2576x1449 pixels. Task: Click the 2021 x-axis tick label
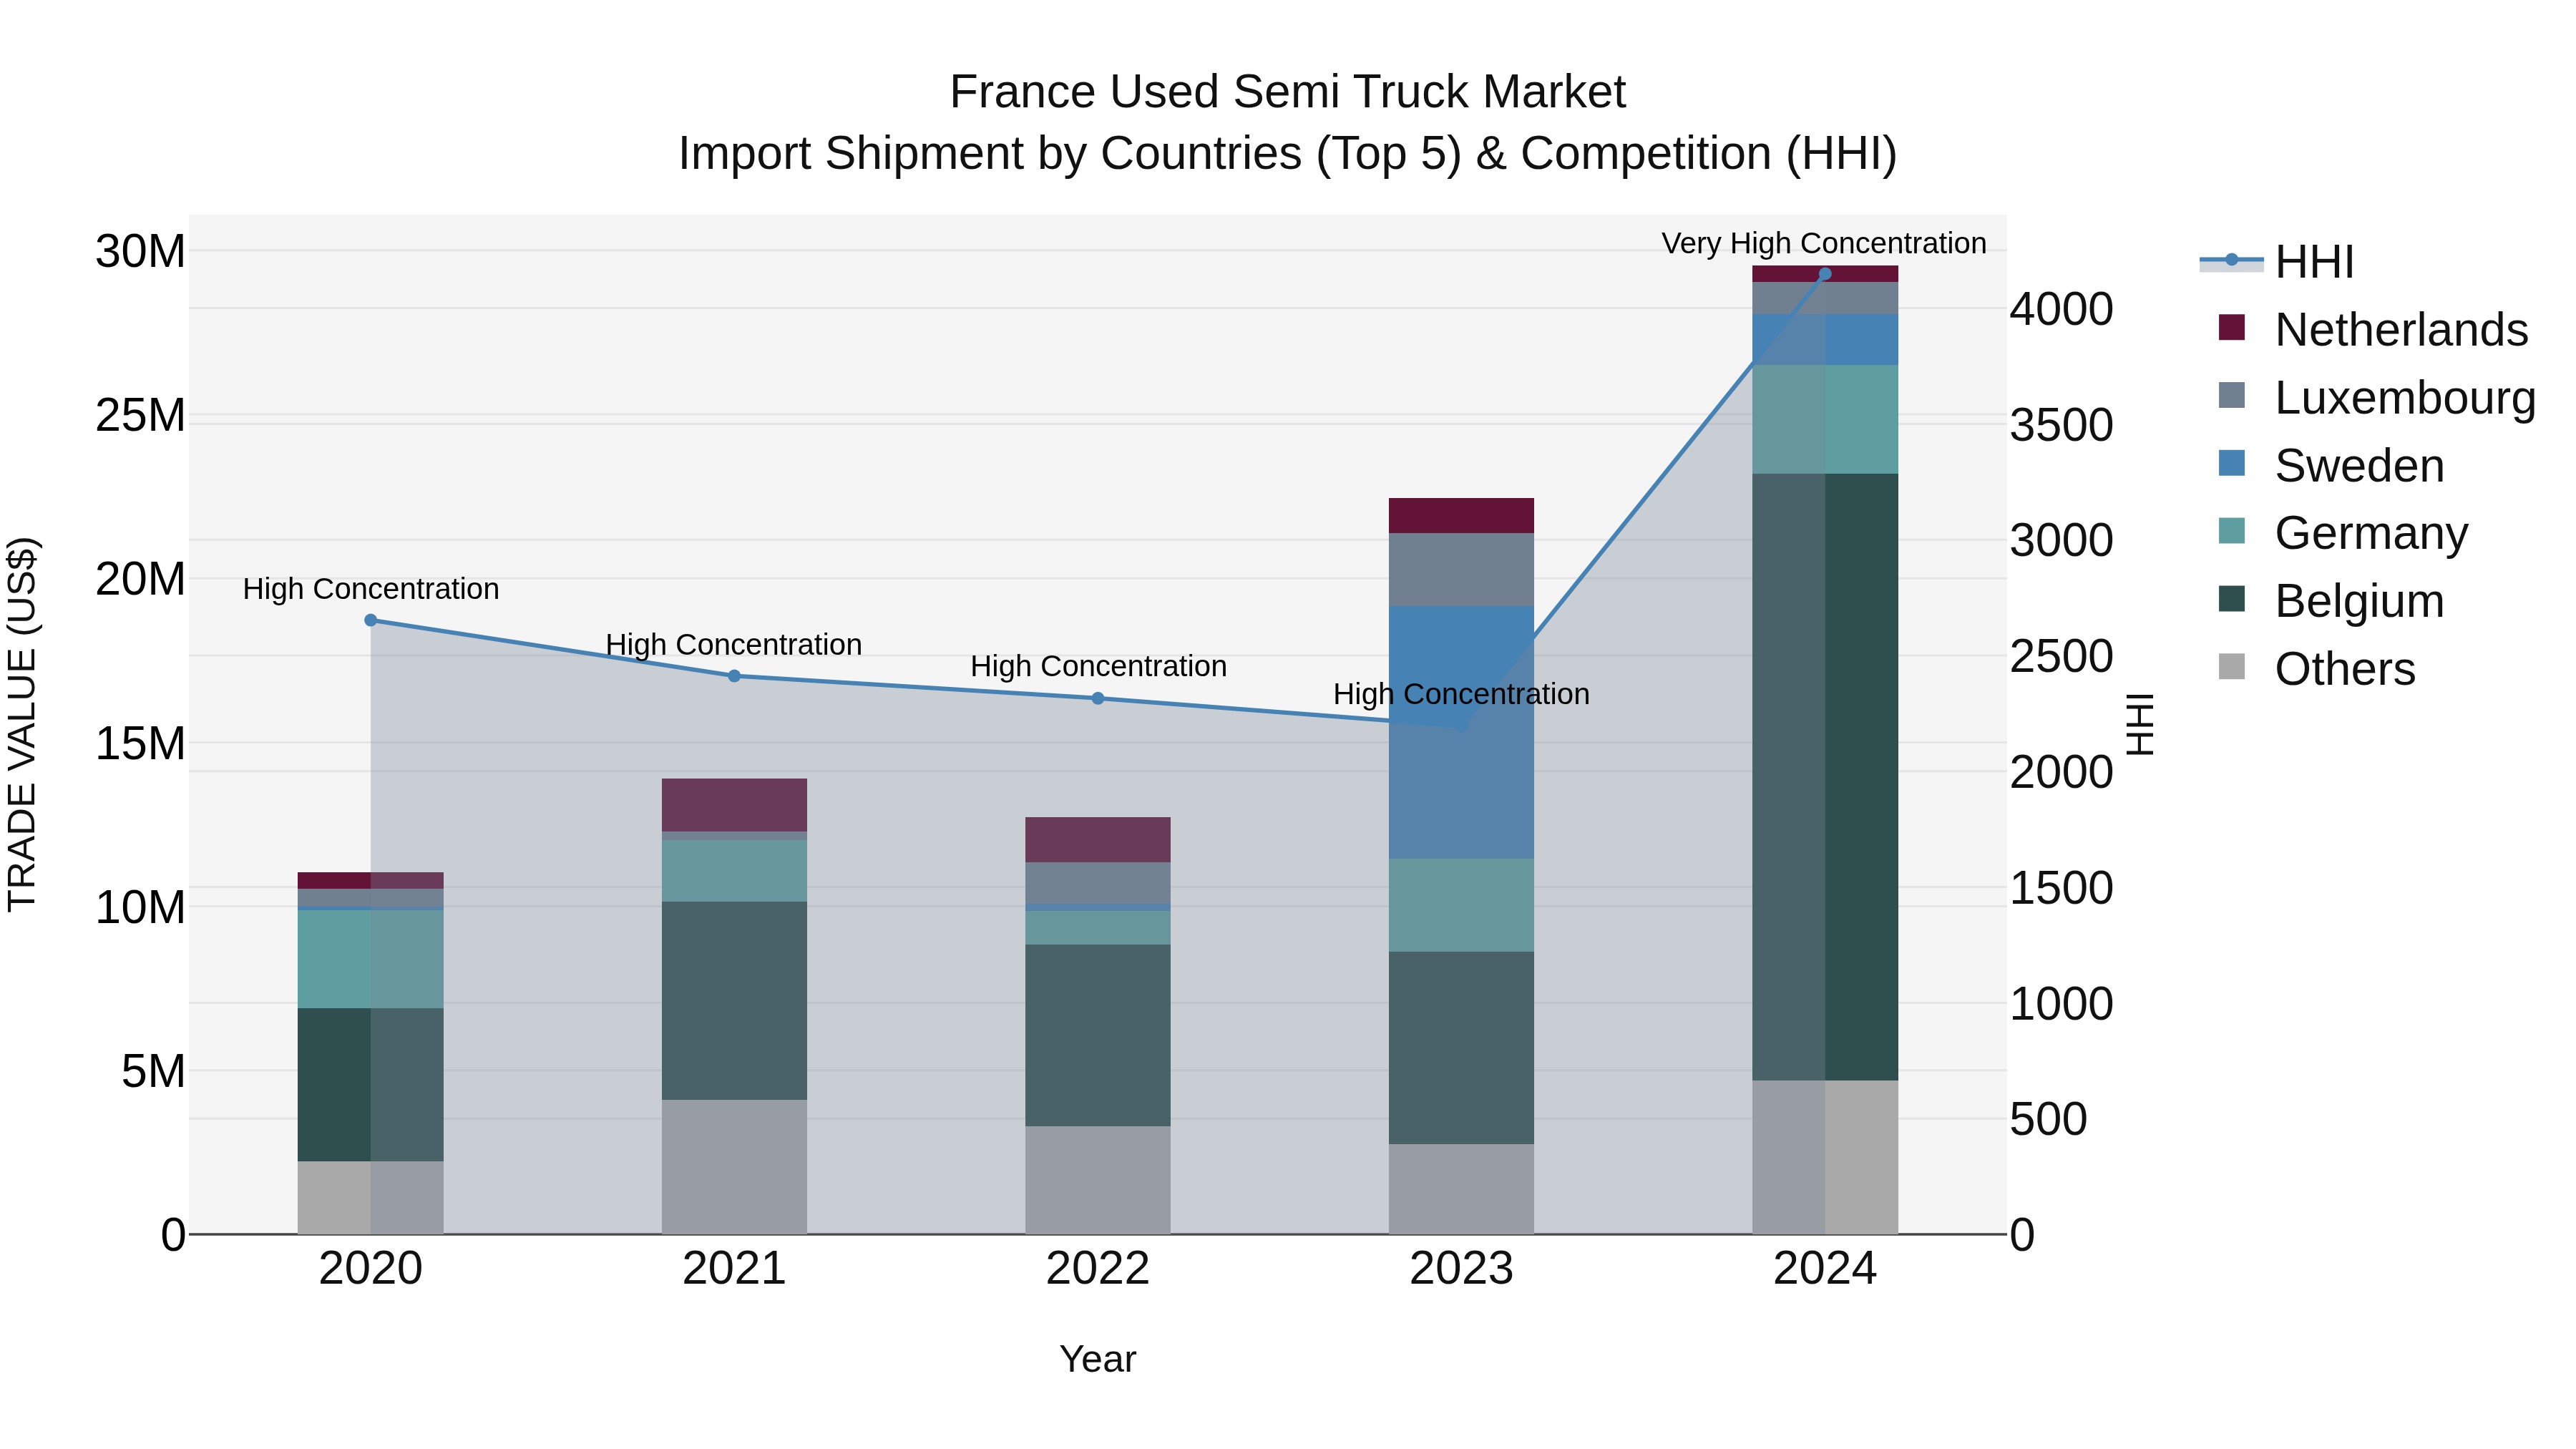tap(734, 1269)
